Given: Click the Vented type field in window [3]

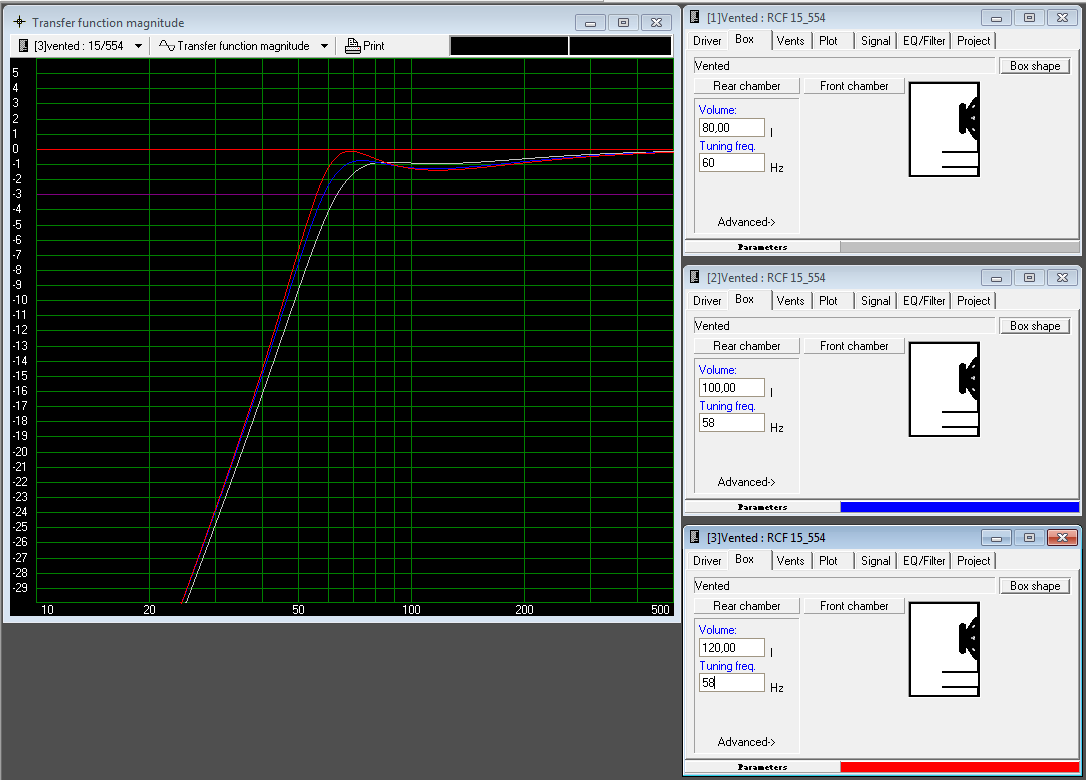Looking at the screenshot, I should 844,585.
